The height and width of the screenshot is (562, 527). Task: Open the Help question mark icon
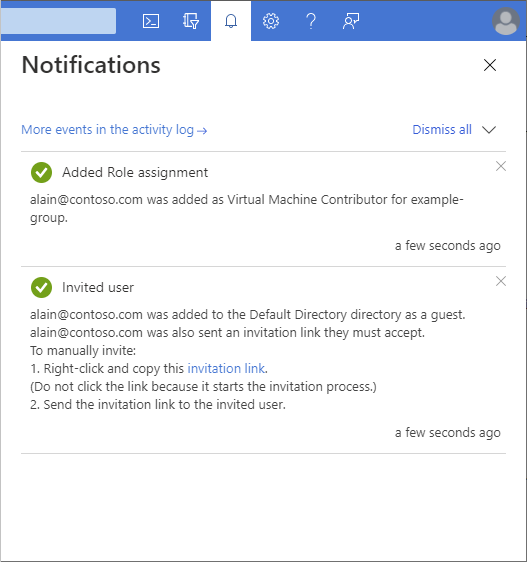coord(311,21)
